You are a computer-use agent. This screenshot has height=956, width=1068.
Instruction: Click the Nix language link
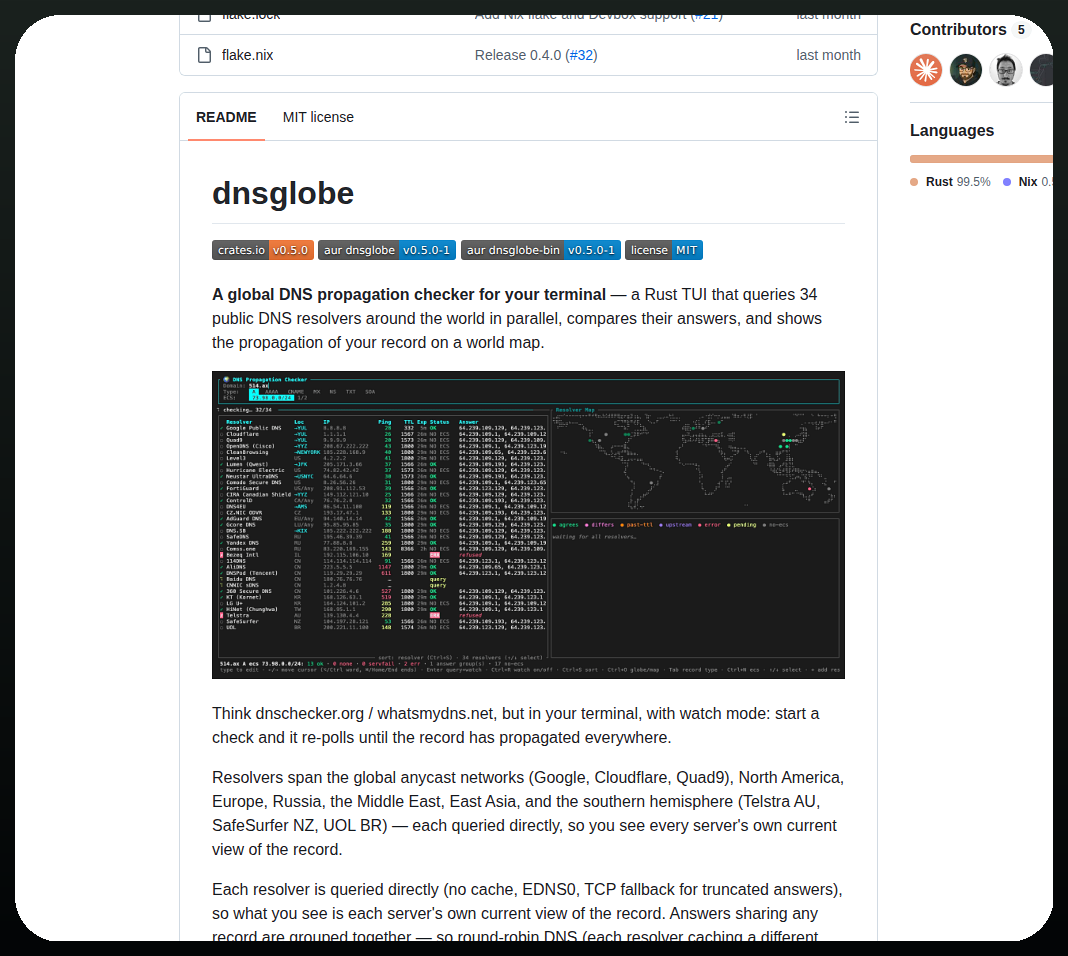(x=1035, y=182)
